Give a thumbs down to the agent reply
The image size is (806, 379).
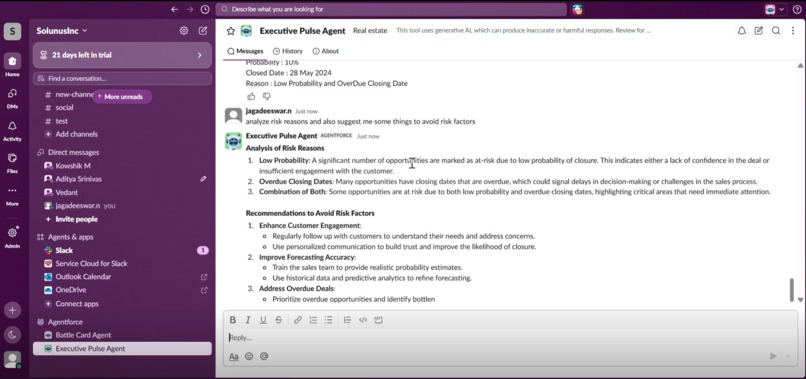point(266,96)
